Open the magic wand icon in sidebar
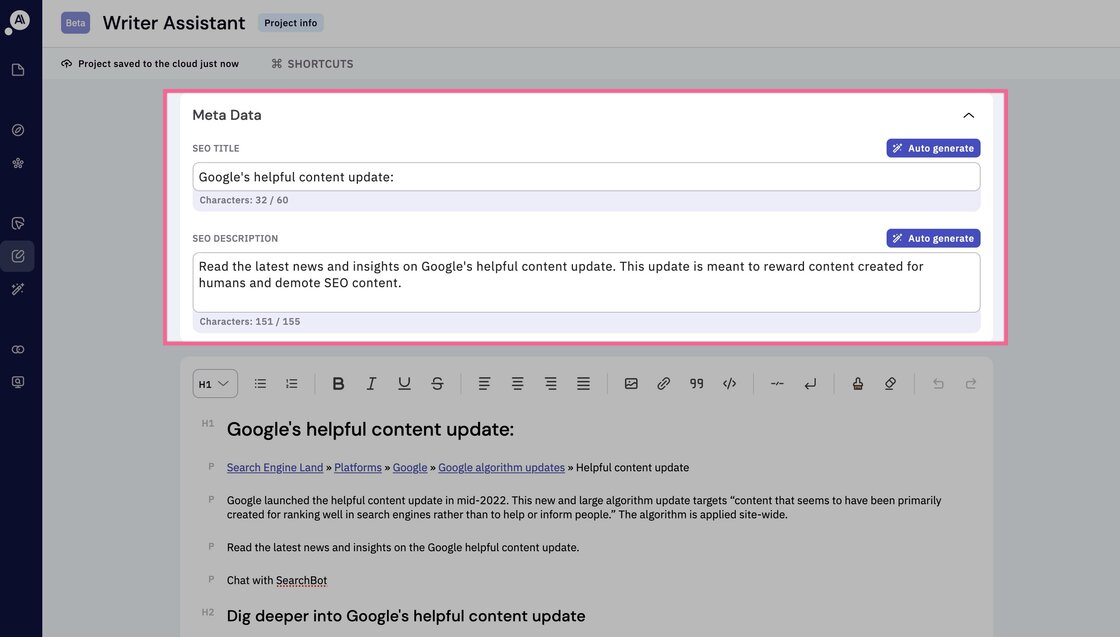 tap(18, 289)
